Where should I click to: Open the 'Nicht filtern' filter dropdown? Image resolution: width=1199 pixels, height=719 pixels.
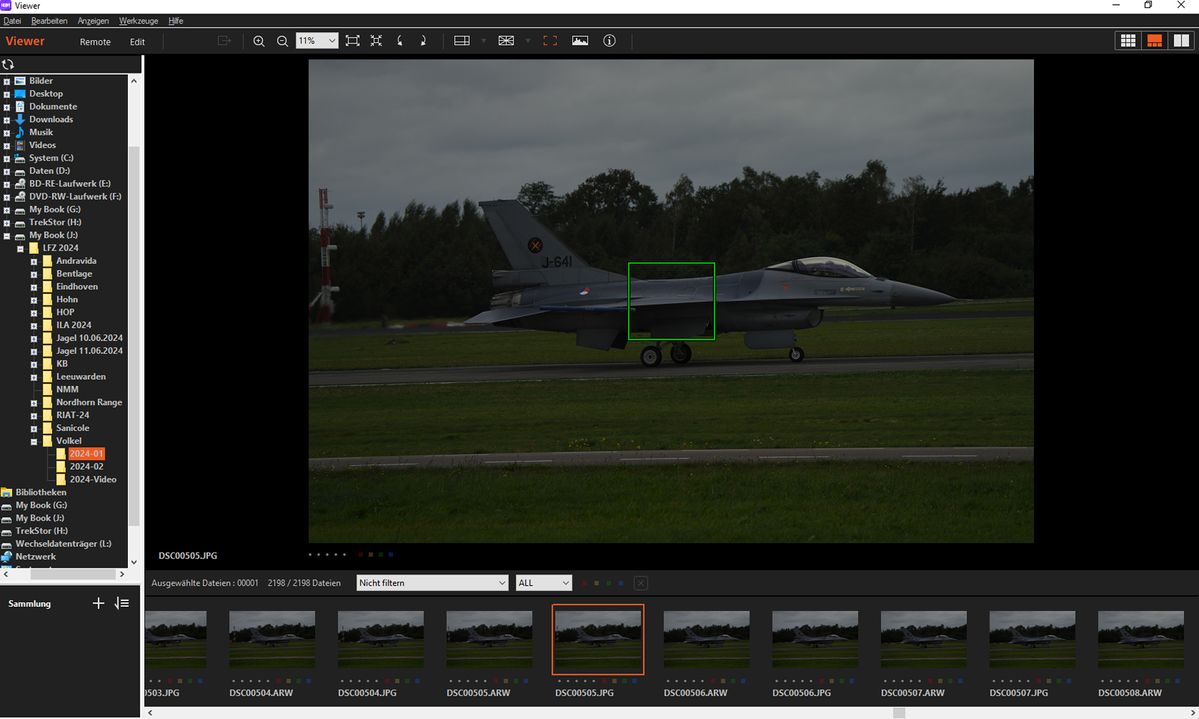(432, 582)
